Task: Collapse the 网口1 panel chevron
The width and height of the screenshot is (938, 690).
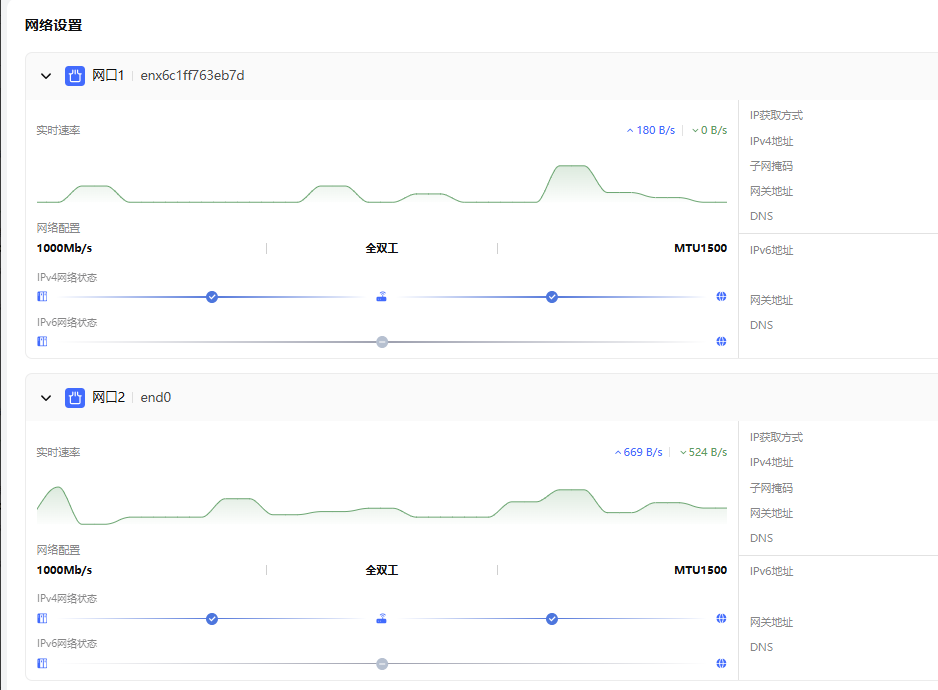Action: [x=46, y=76]
